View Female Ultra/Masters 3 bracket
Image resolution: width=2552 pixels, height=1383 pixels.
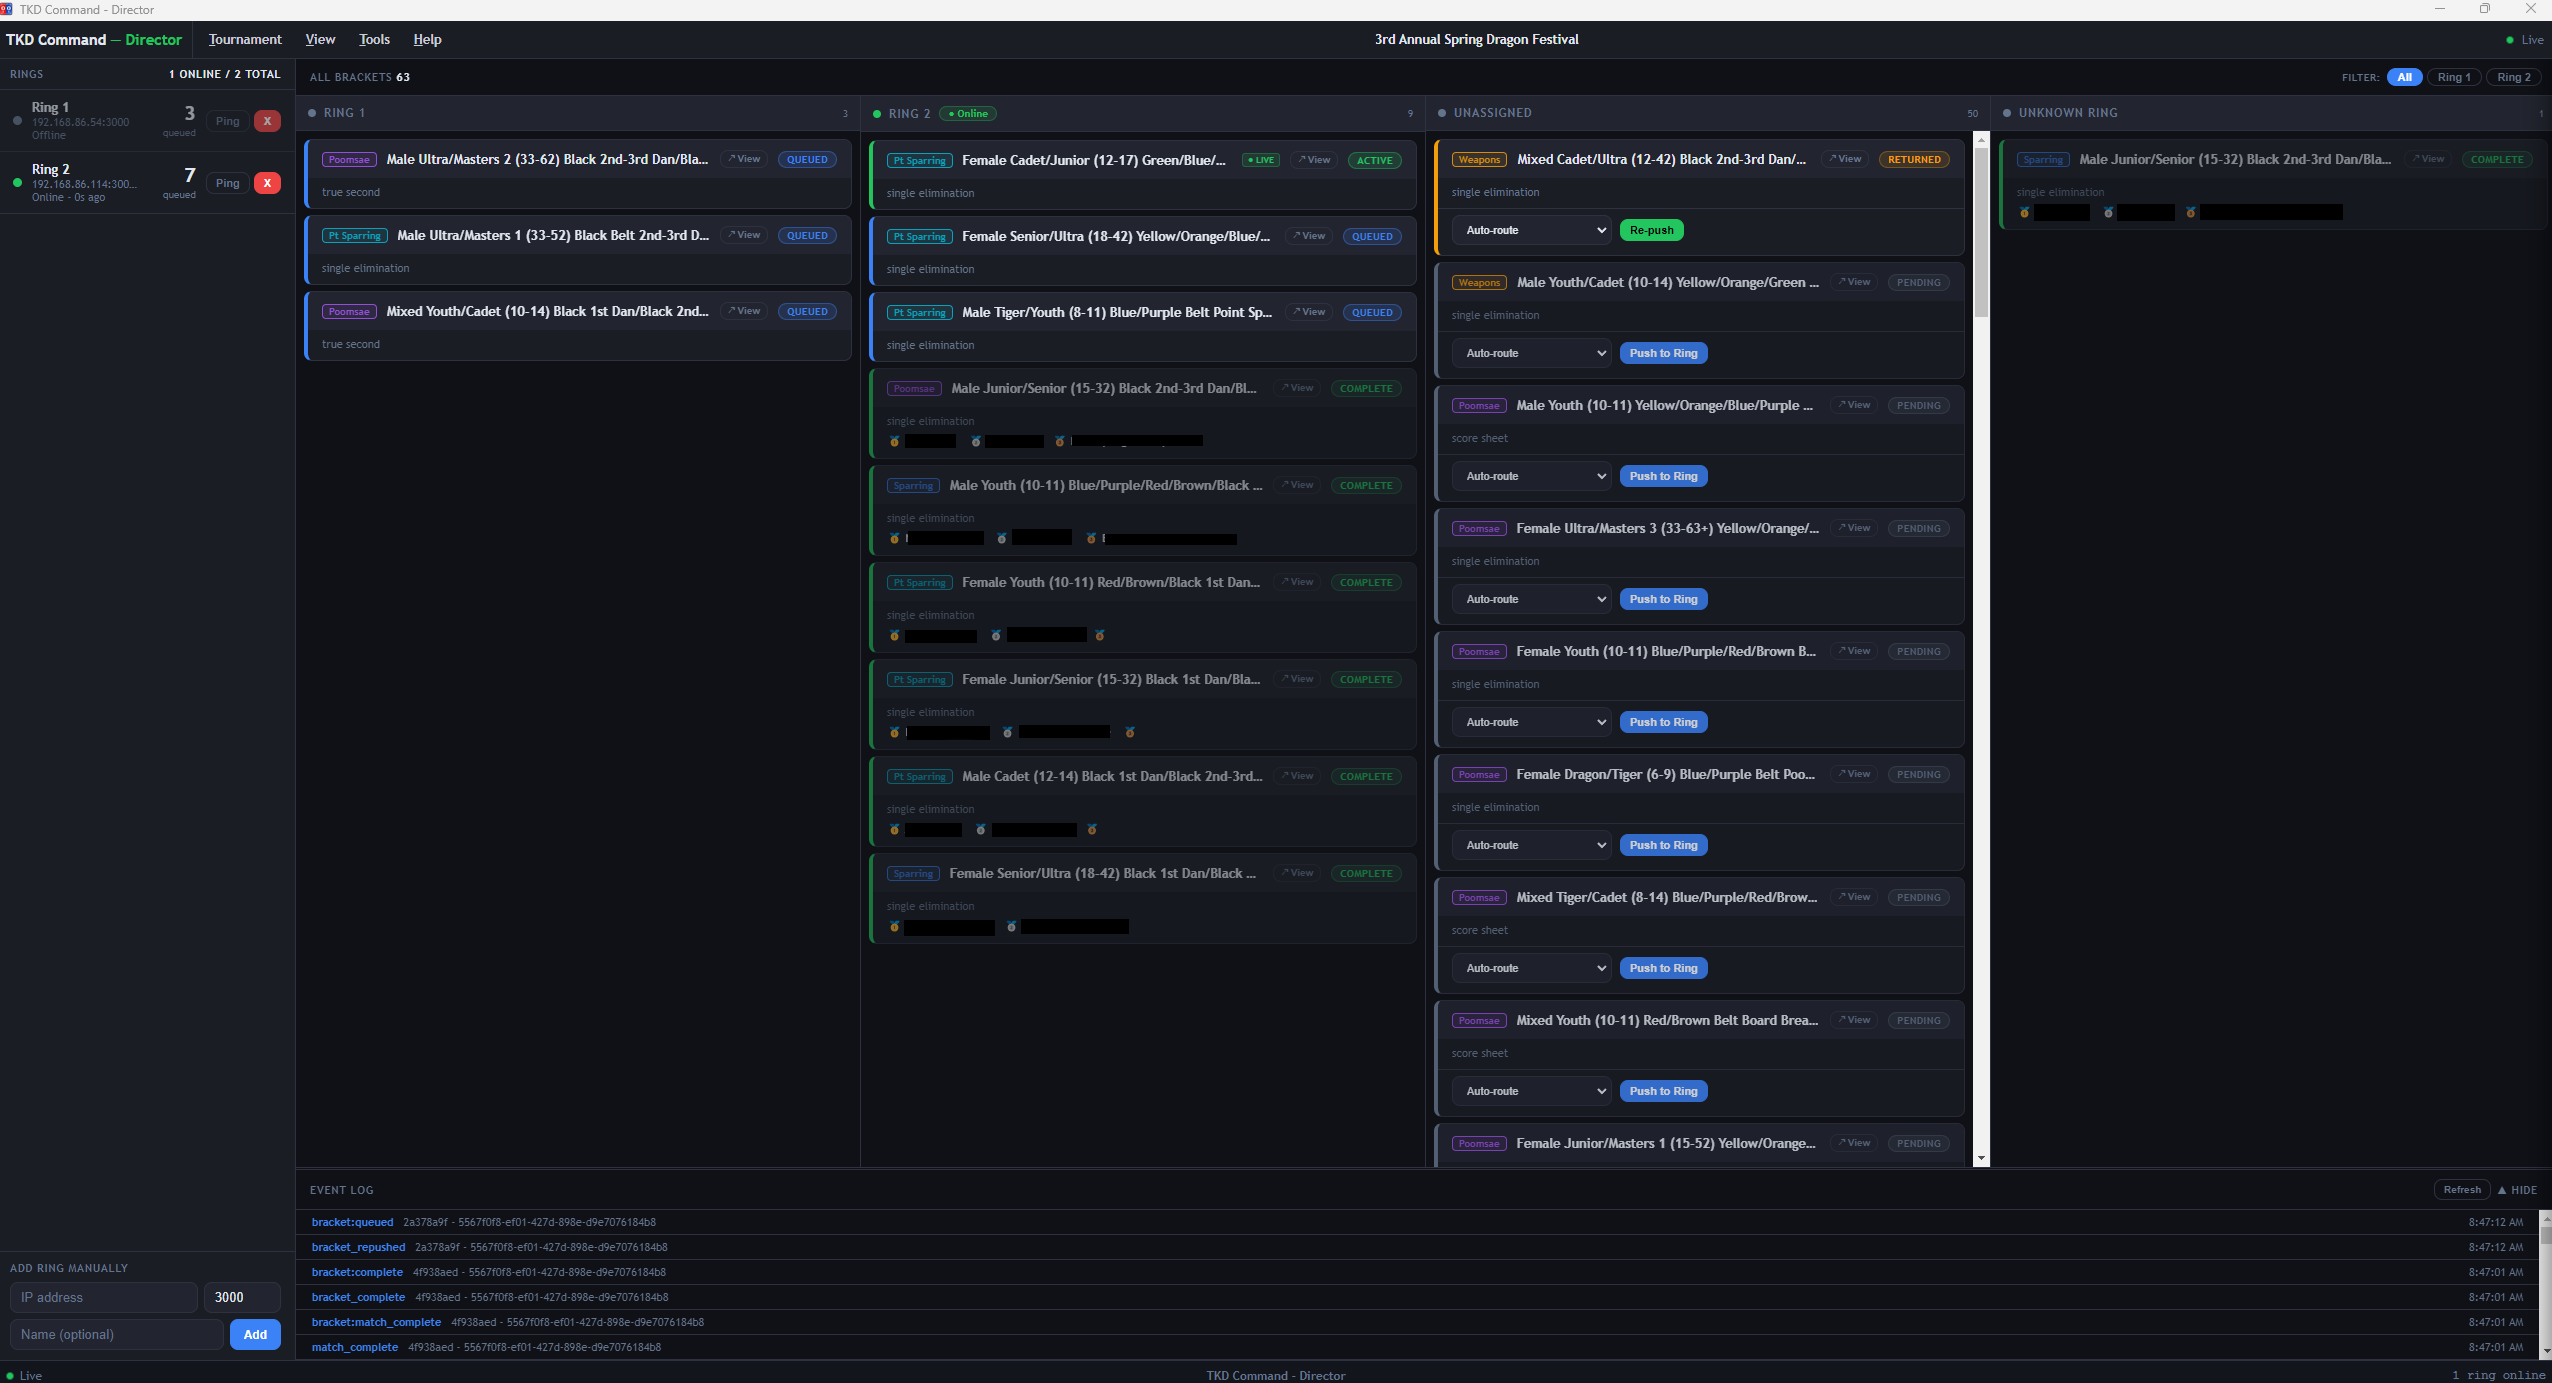pyautogui.click(x=1854, y=528)
